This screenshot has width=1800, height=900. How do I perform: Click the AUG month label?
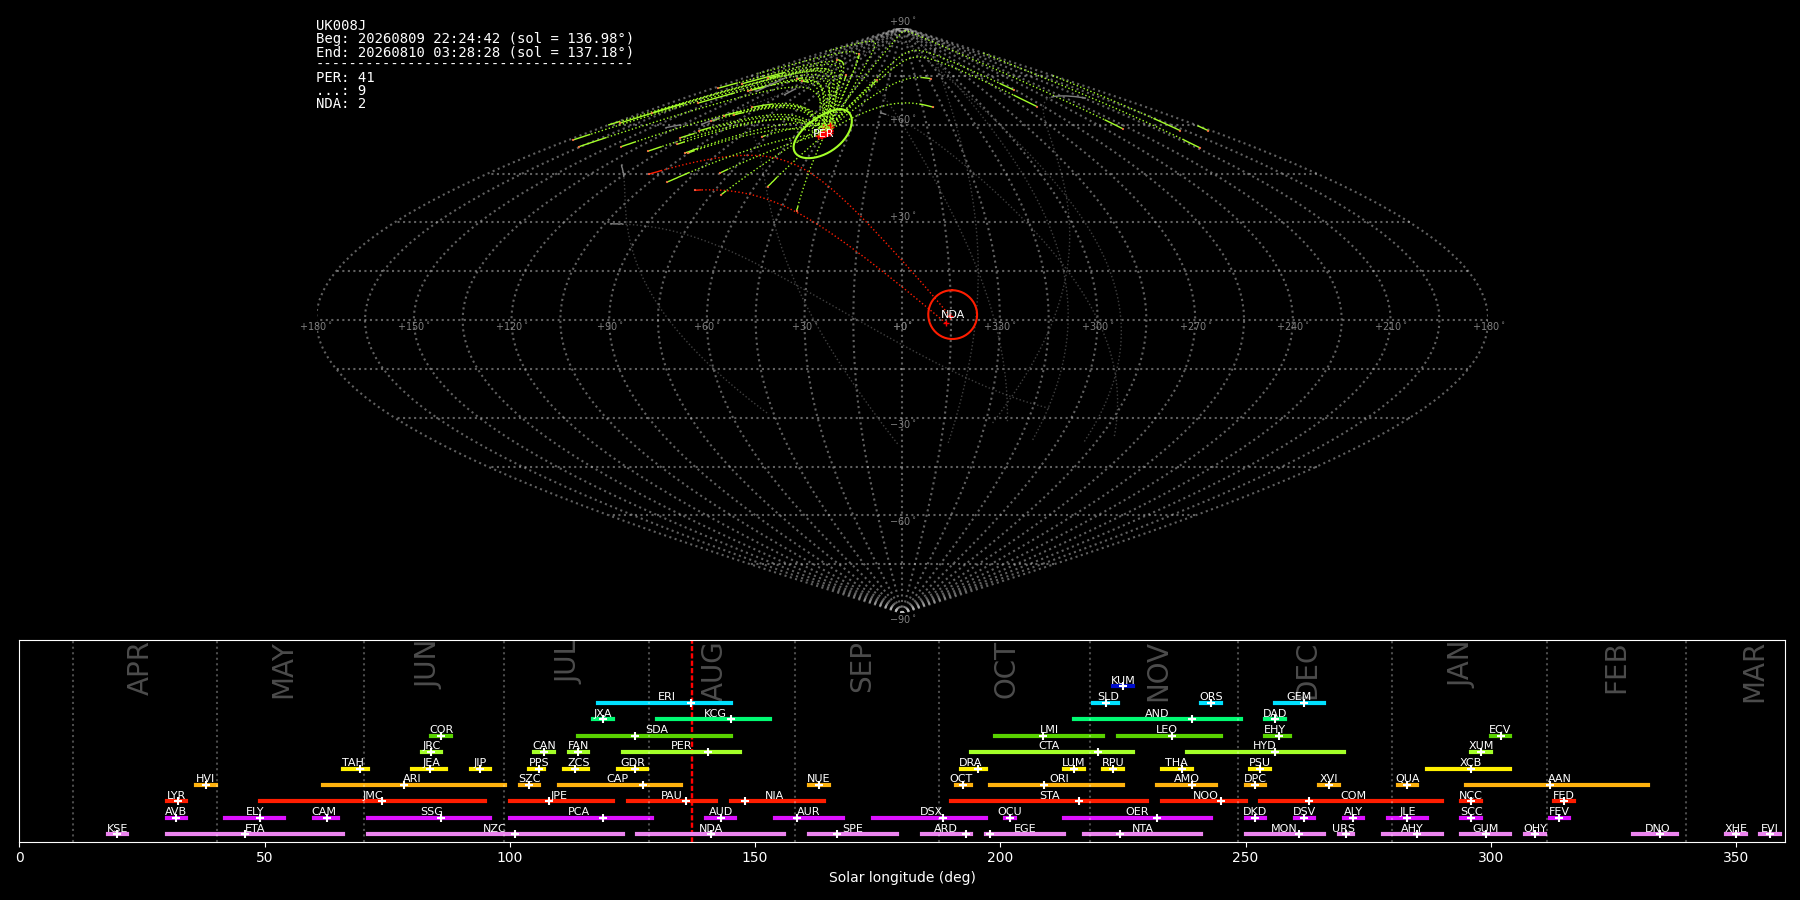click(x=711, y=668)
